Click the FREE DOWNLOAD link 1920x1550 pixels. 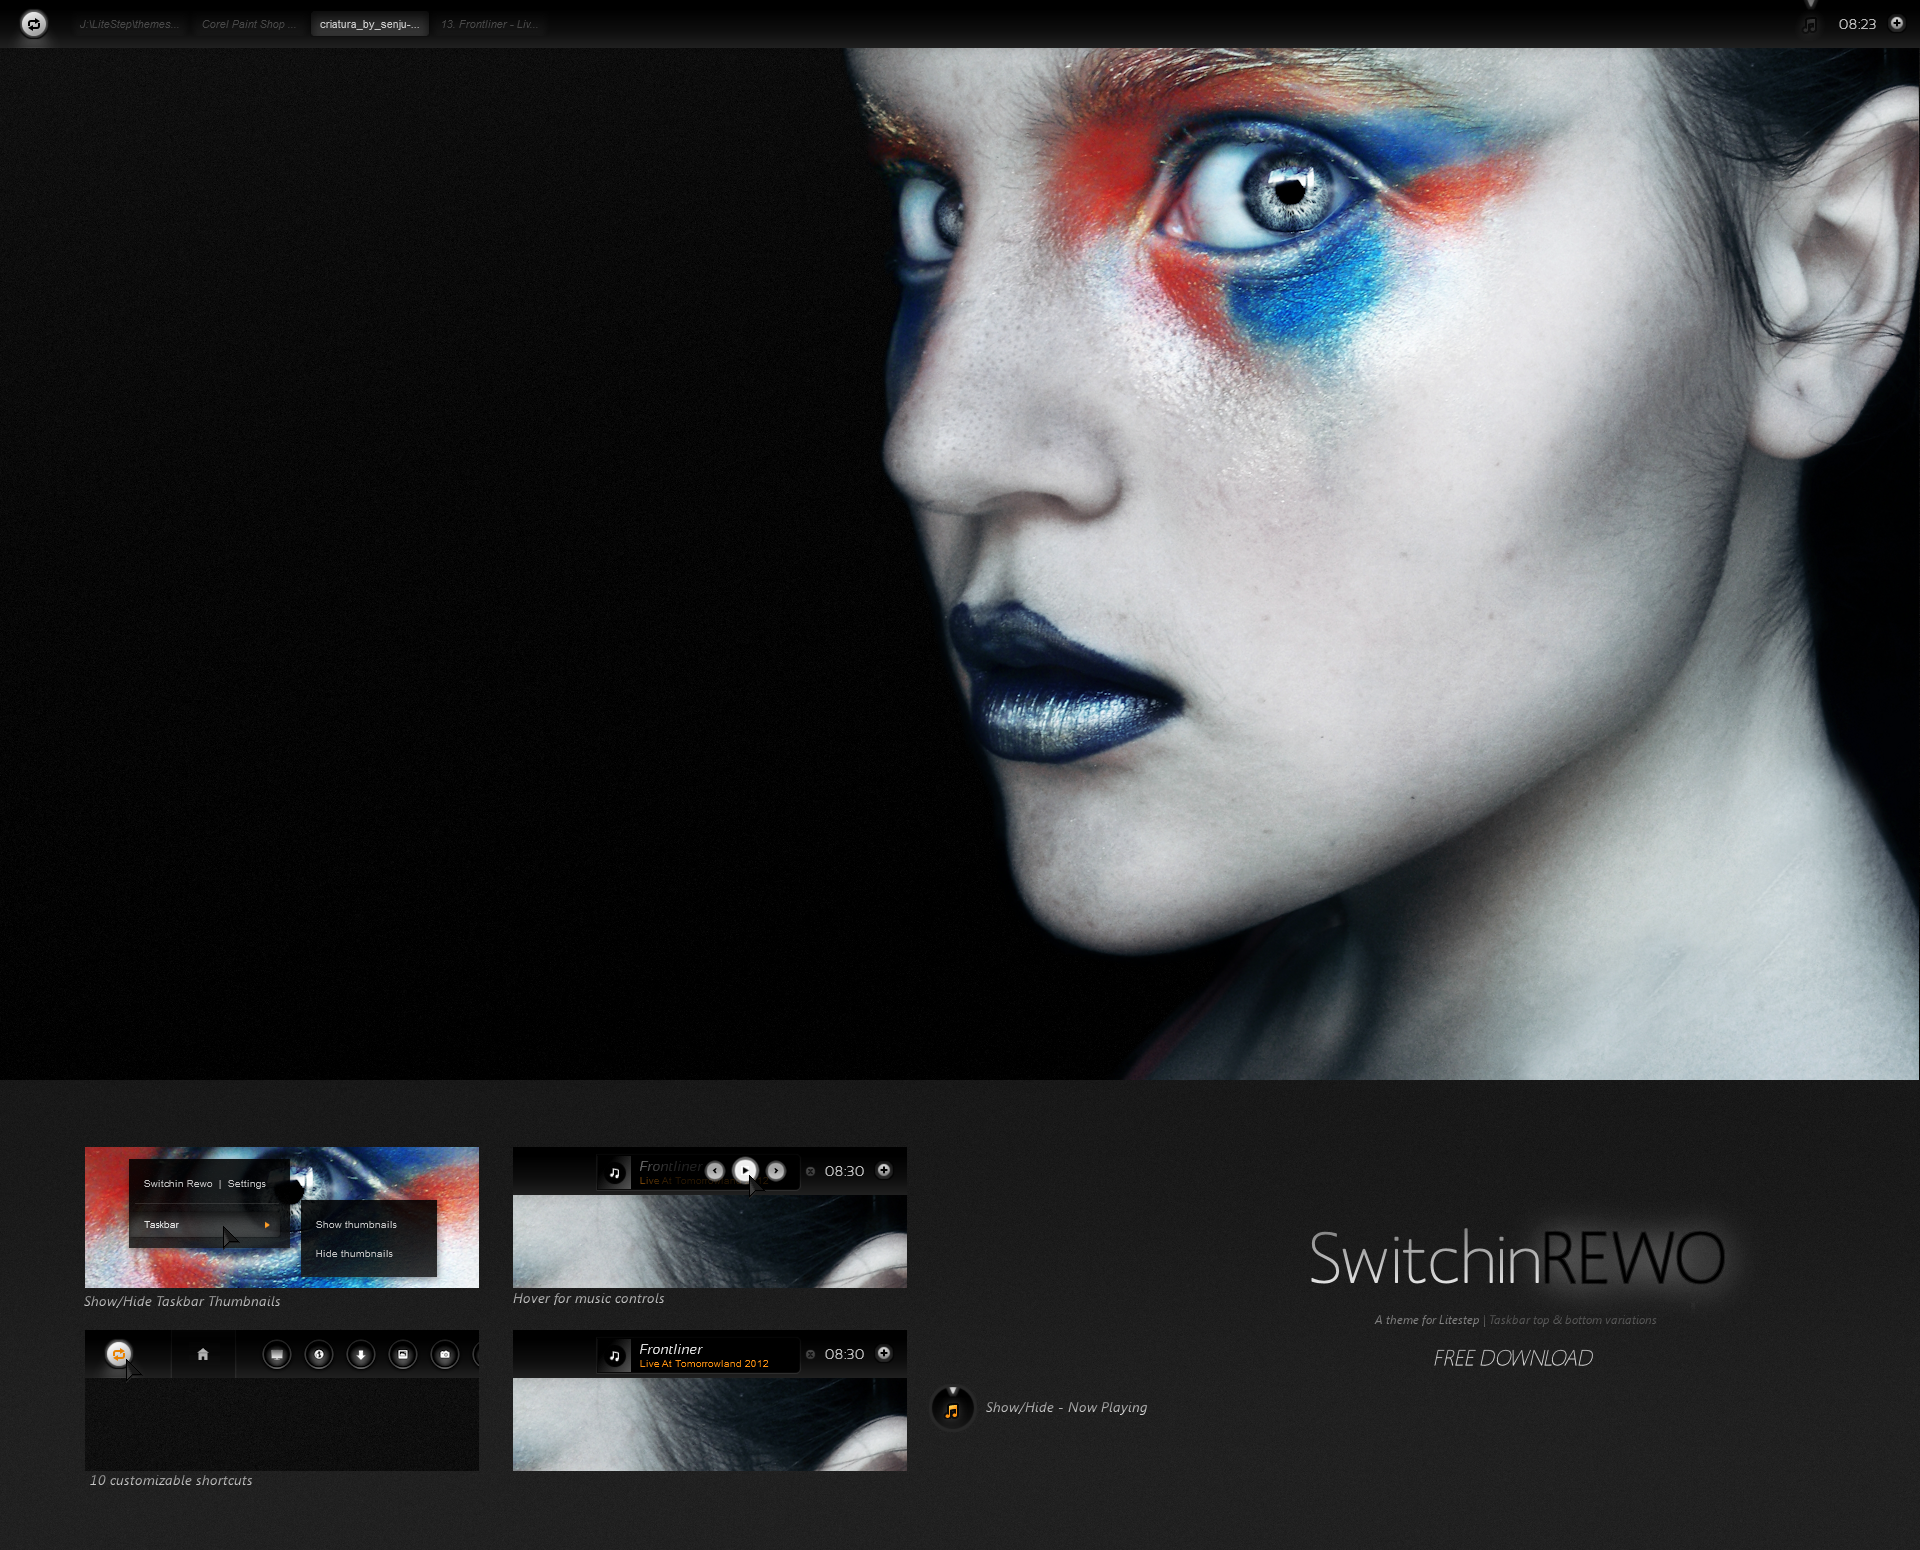point(1512,1358)
